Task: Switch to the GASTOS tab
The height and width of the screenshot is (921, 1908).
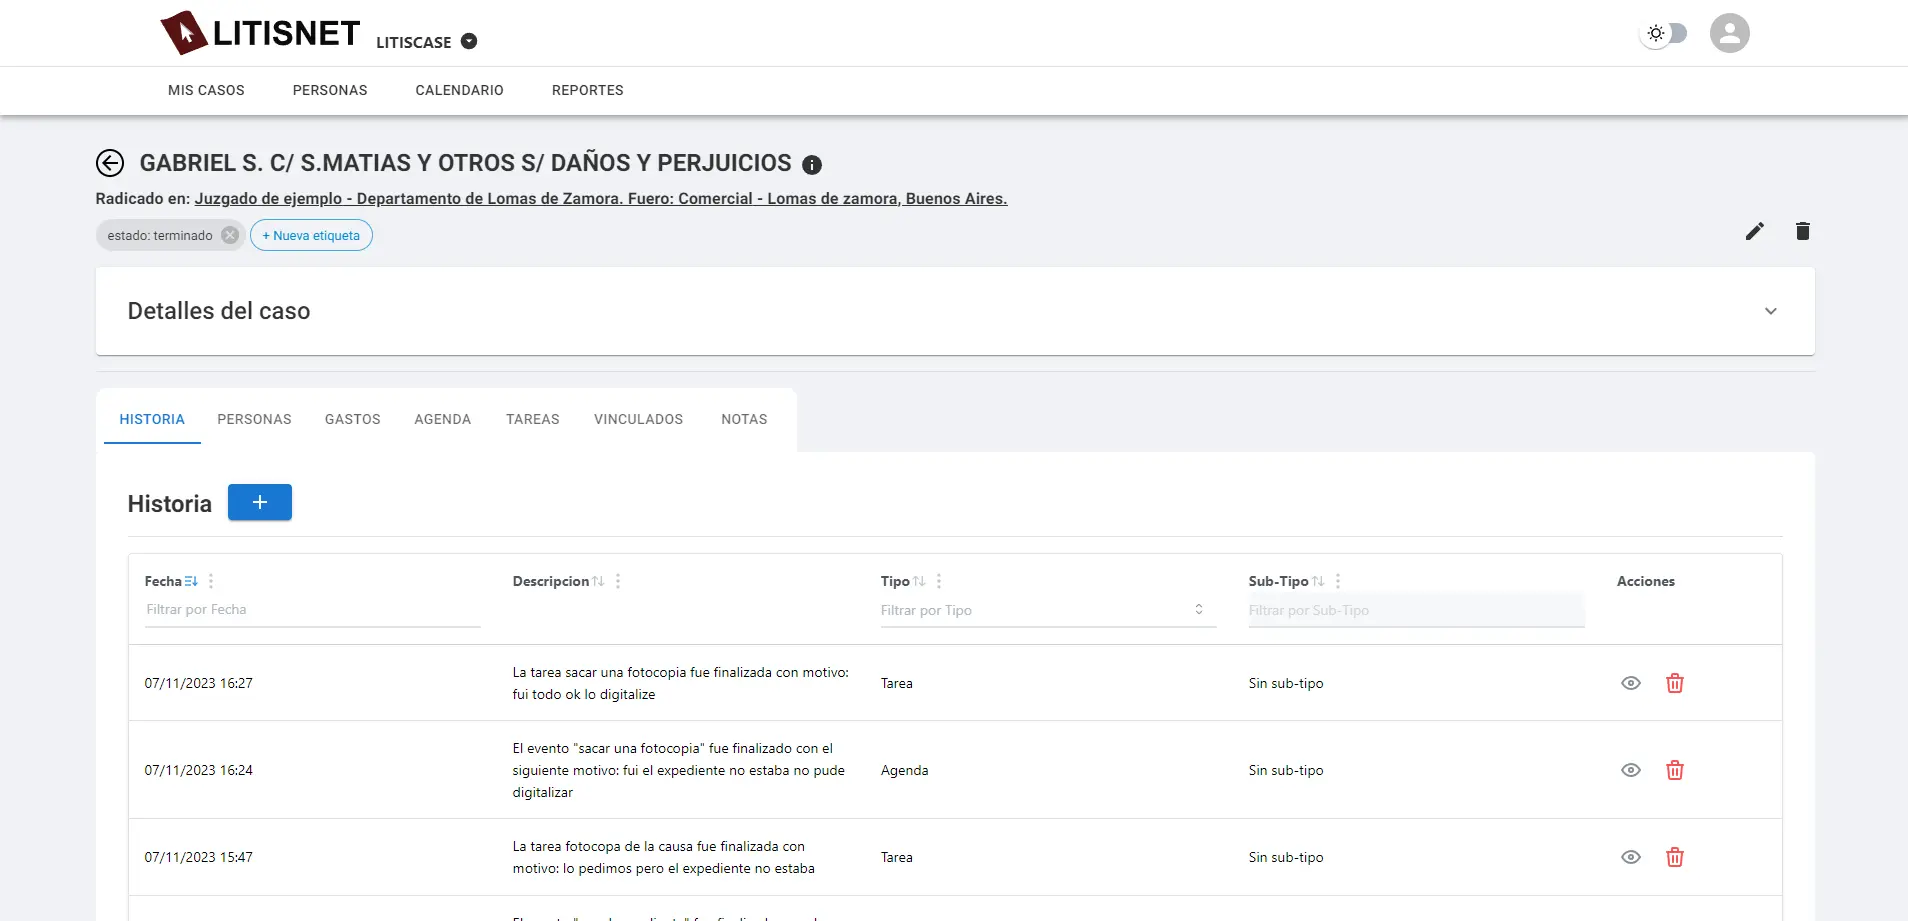Action: click(x=352, y=419)
